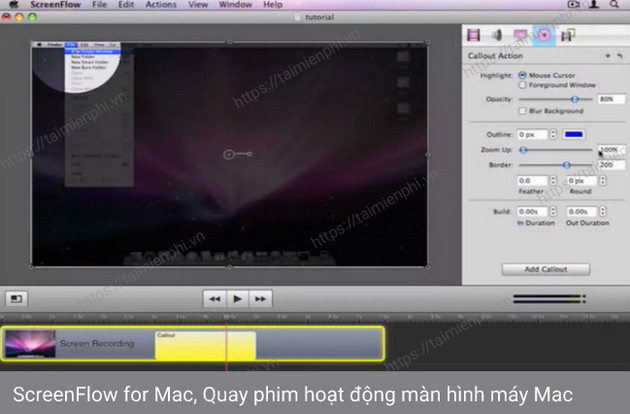
Task: Click the Round value stepper
Action: pyautogui.click(x=602, y=180)
